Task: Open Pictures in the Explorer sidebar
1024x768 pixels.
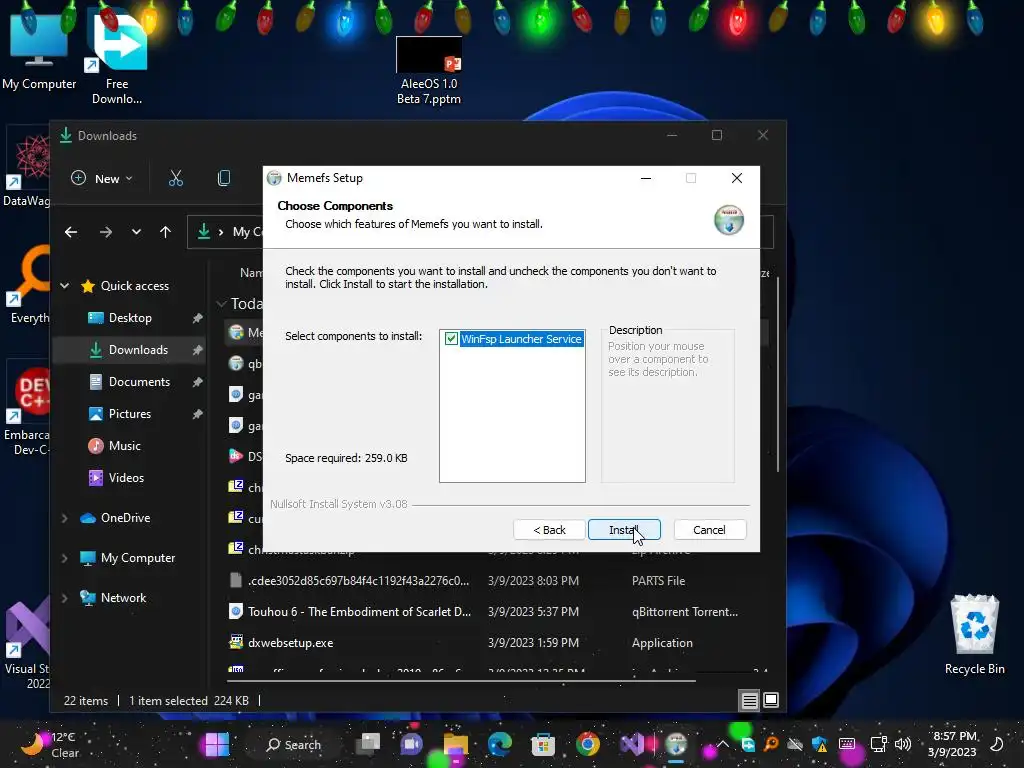Action: pyautogui.click(x=129, y=414)
